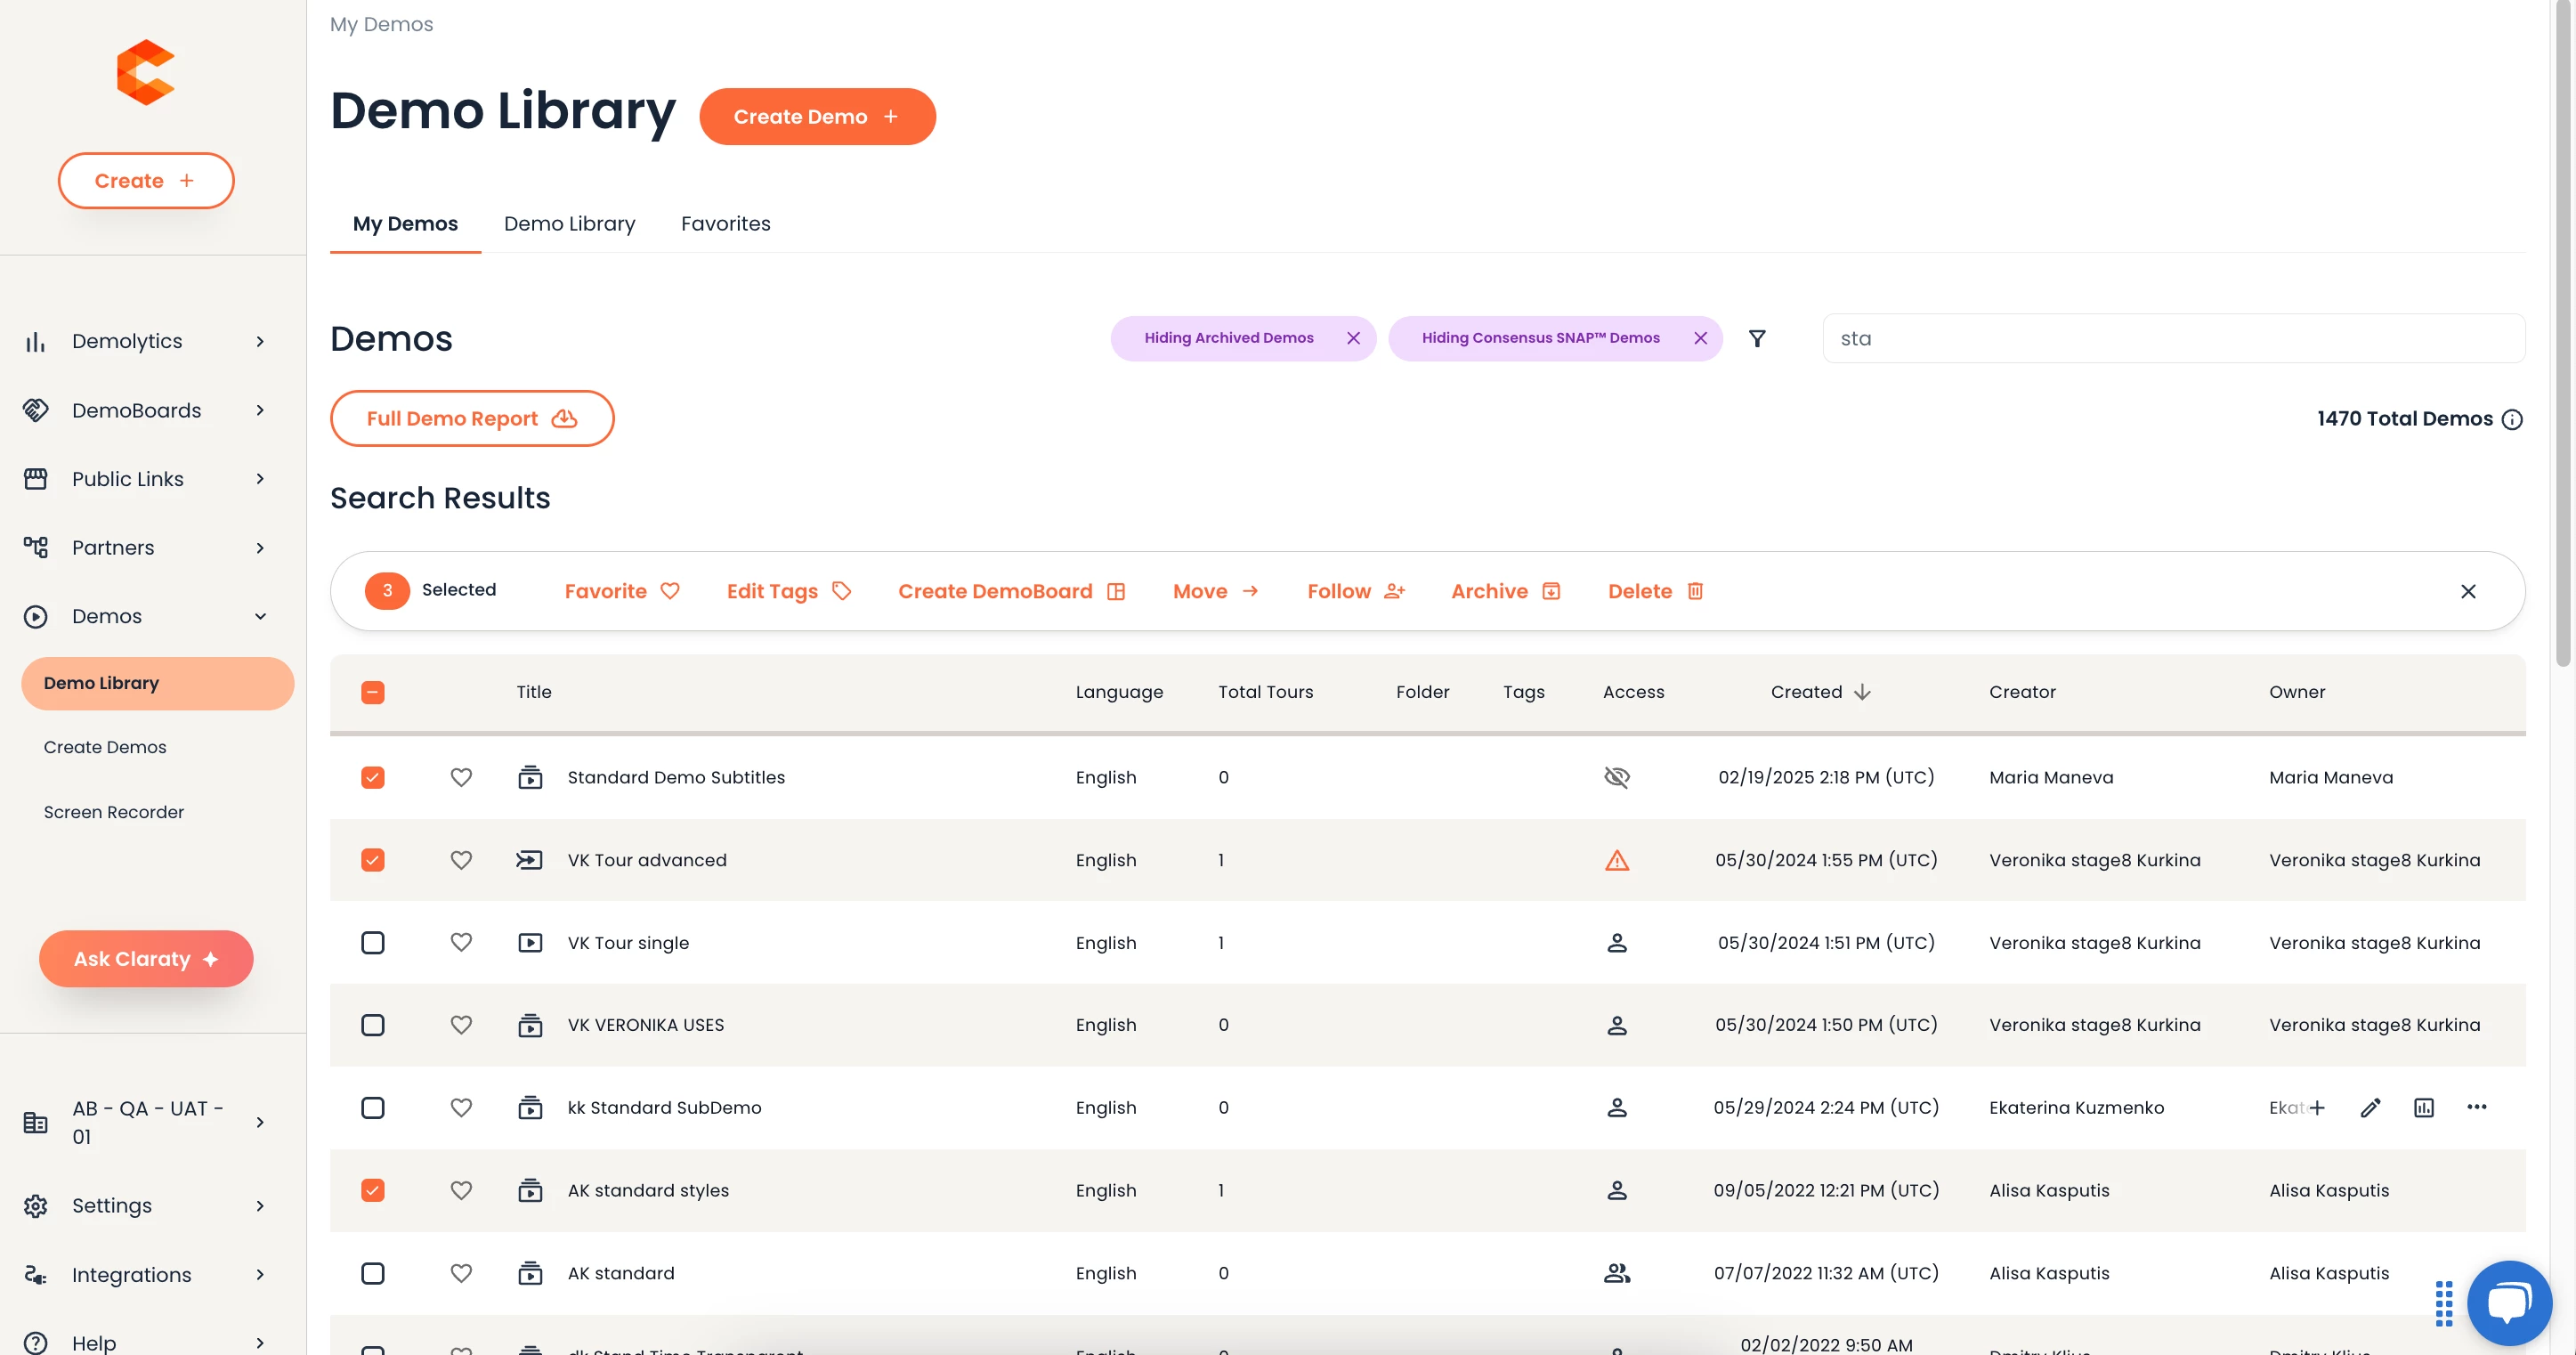Open the chat support bubble

(2509, 1302)
